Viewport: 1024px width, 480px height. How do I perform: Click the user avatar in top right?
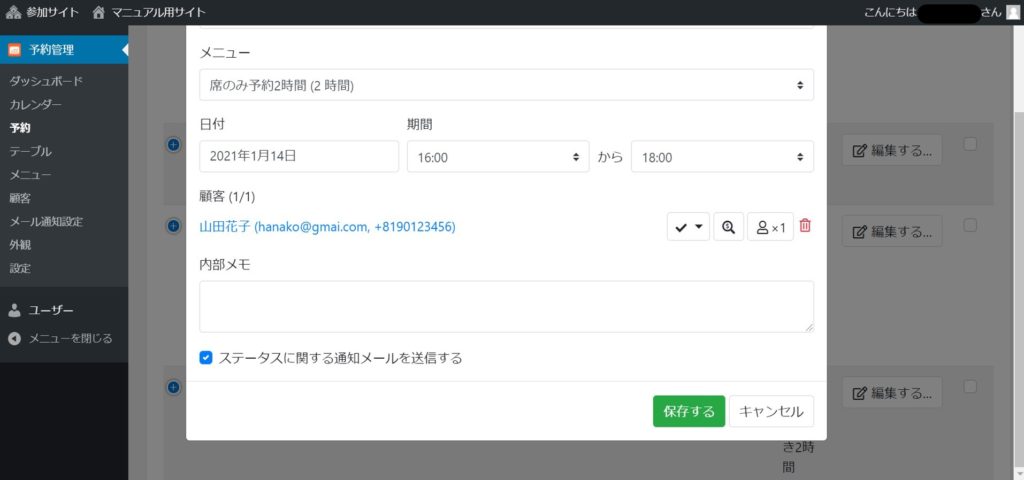(1013, 12)
